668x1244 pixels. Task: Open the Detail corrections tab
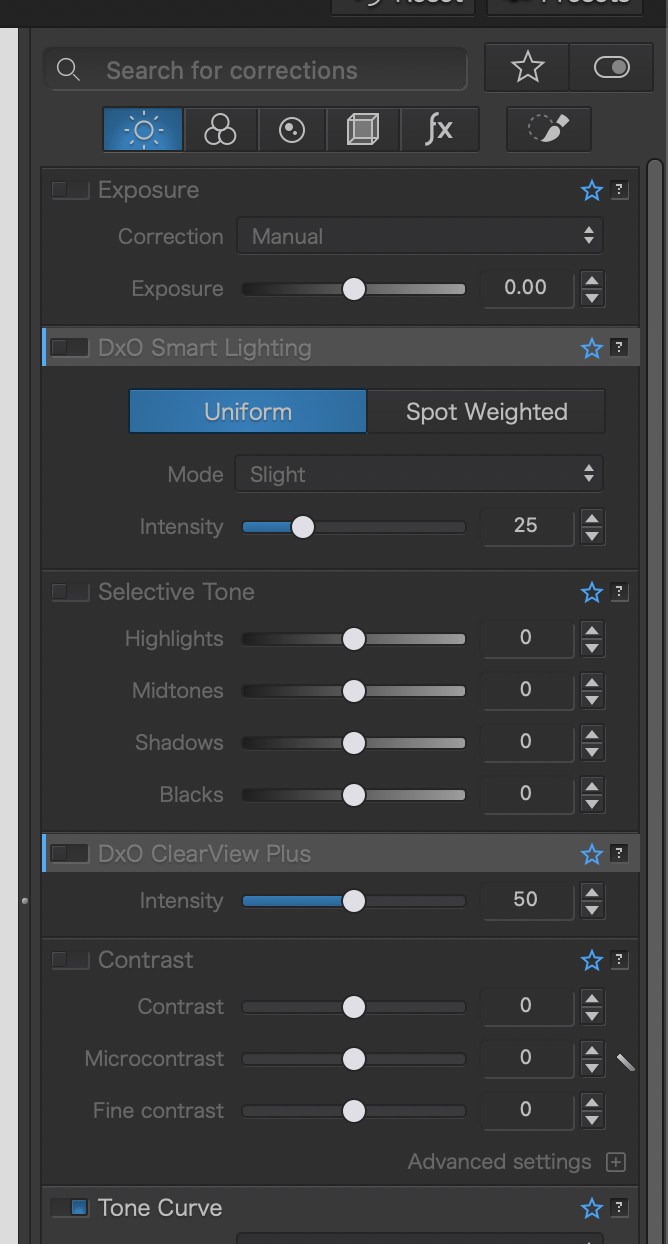point(292,130)
